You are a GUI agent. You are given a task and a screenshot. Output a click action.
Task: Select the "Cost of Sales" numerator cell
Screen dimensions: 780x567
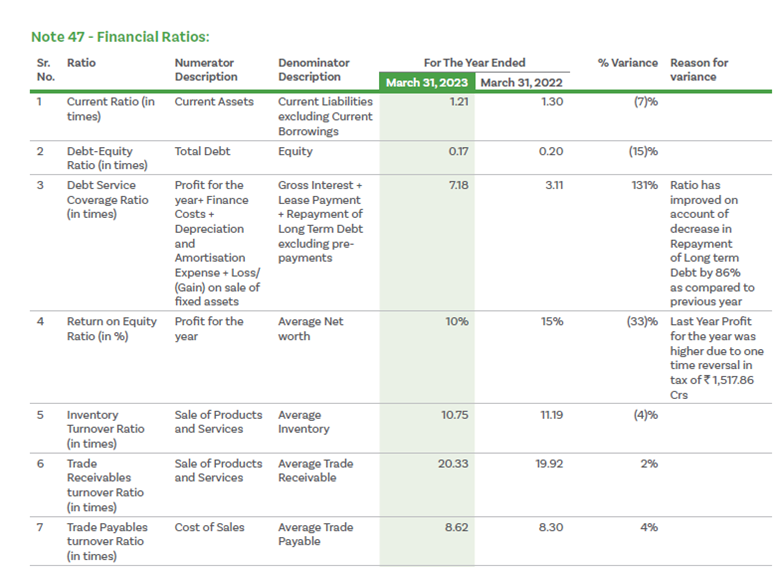[x=209, y=527]
